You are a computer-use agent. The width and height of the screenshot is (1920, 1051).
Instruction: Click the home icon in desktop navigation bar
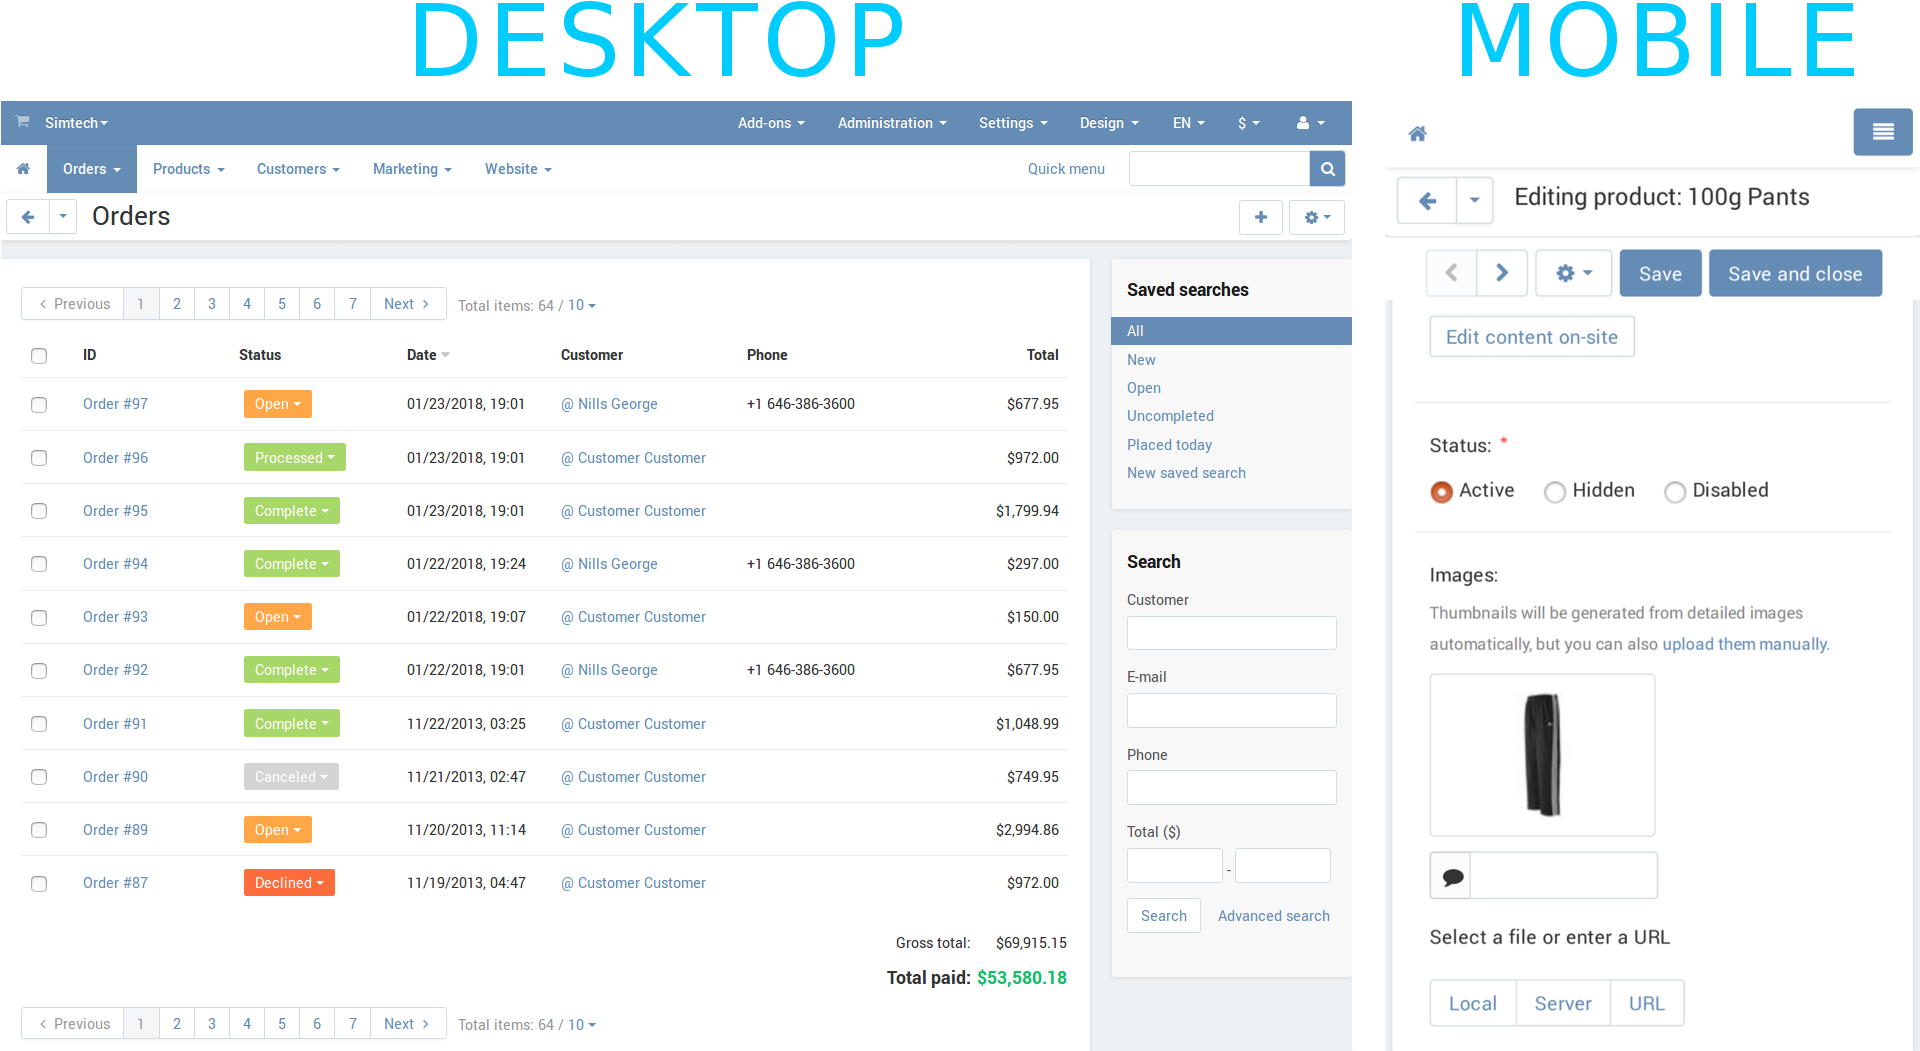coord(23,169)
